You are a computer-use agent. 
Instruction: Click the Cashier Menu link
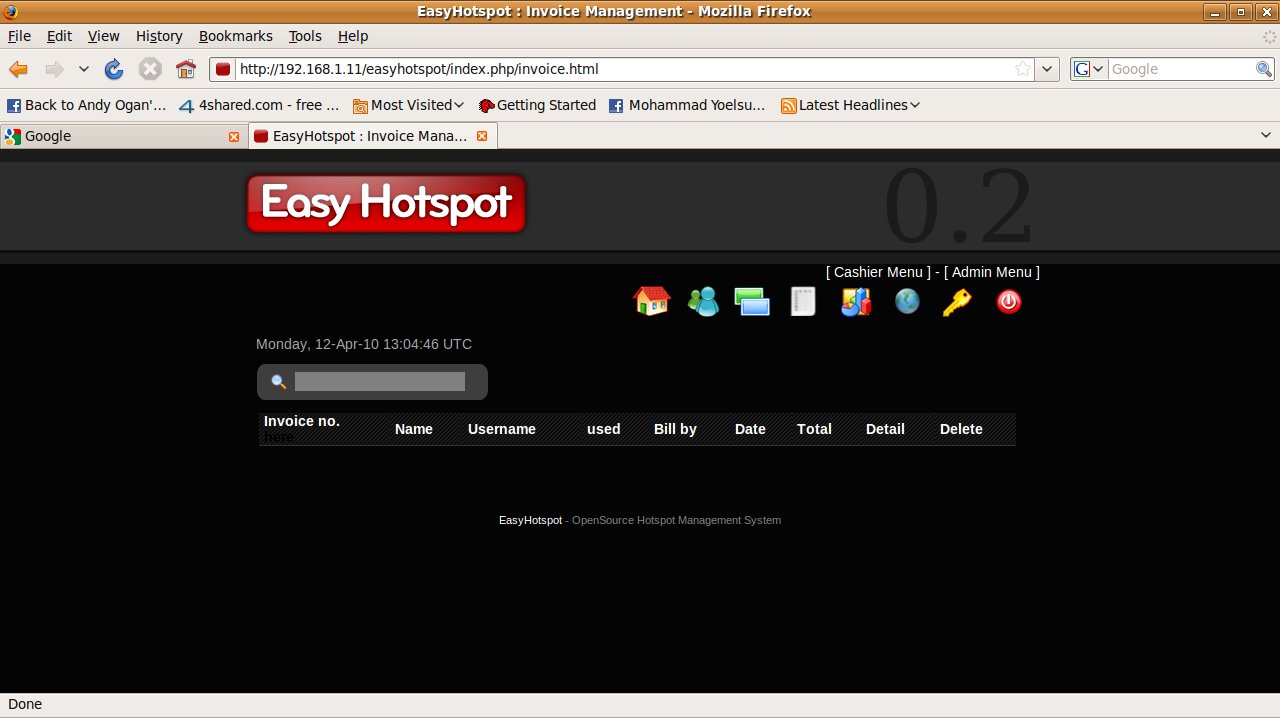coord(877,272)
